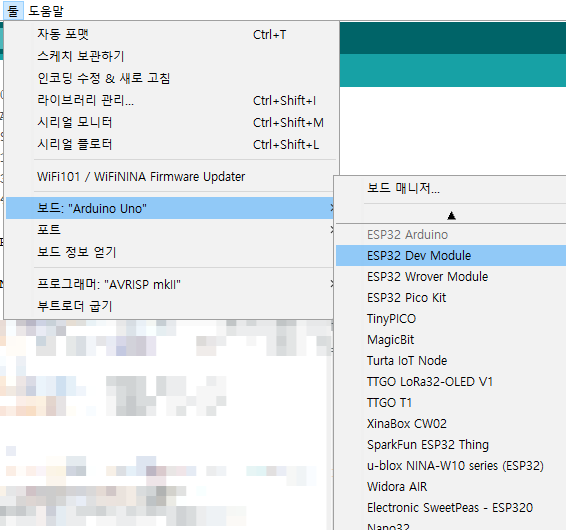Expand the 보드: "Arduino Uno" submenu
The height and width of the screenshot is (530, 566).
pos(170,208)
